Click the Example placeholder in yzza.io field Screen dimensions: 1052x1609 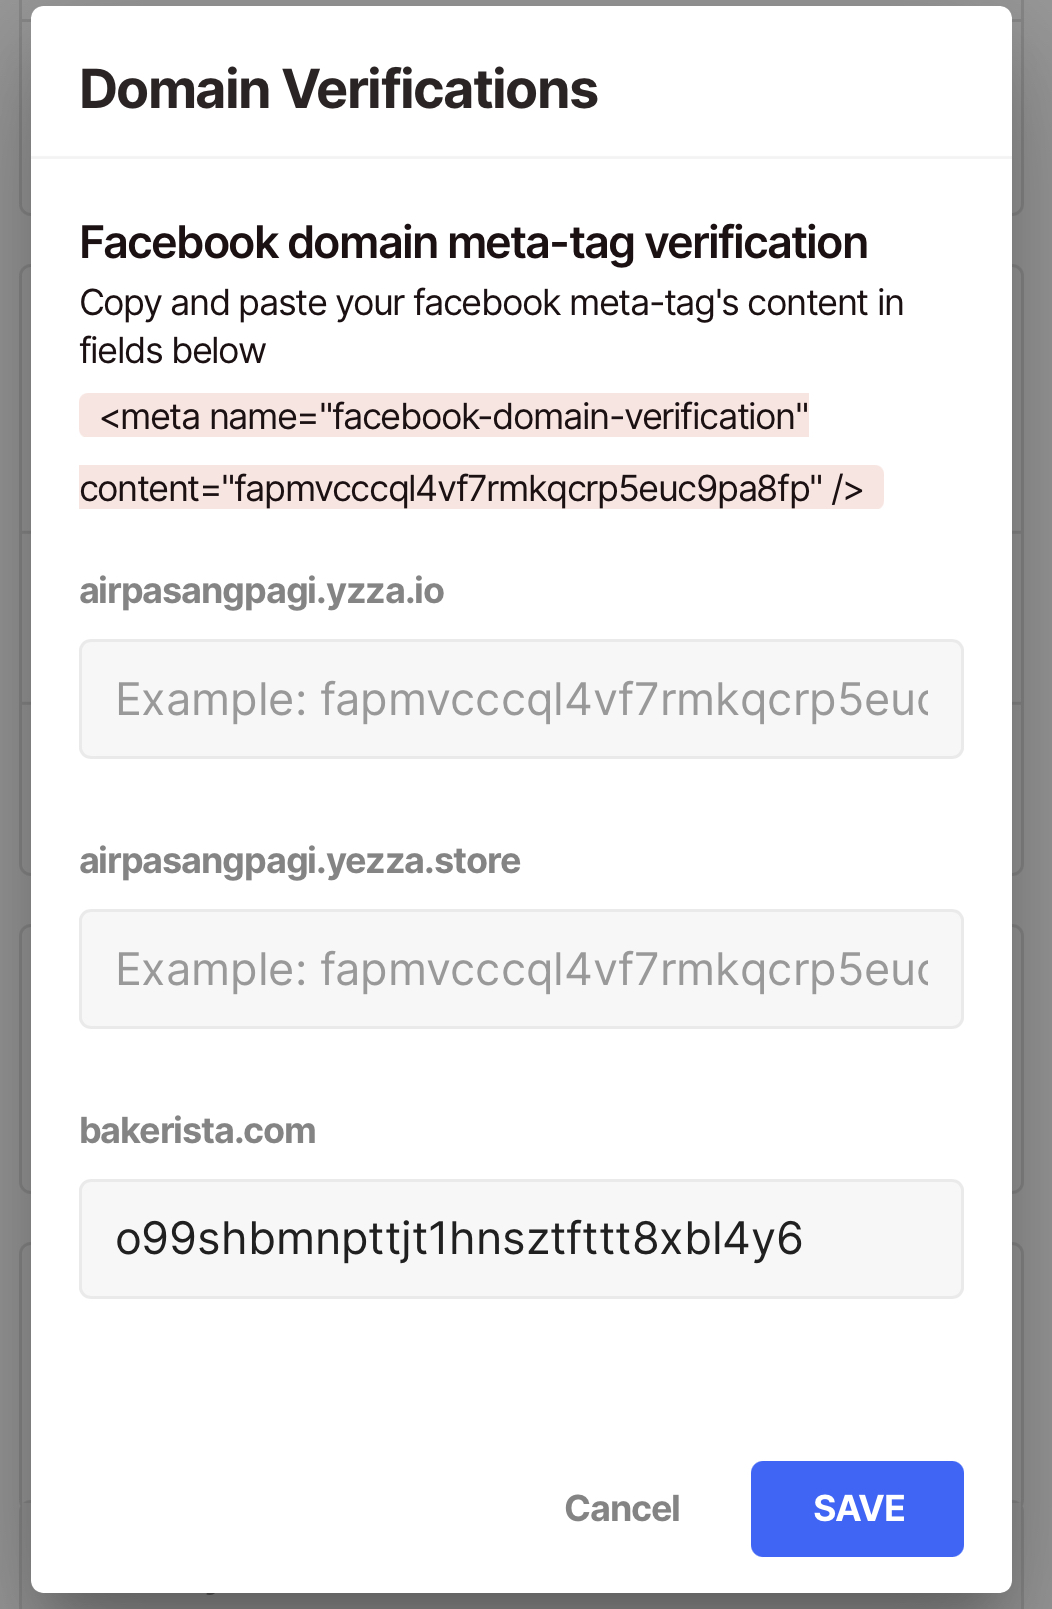click(x=522, y=699)
